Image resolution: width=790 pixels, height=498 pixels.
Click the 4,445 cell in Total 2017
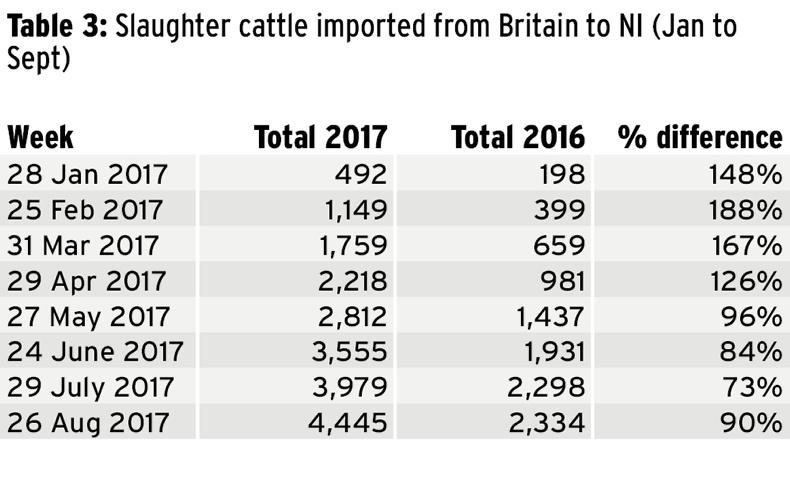coord(347,422)
